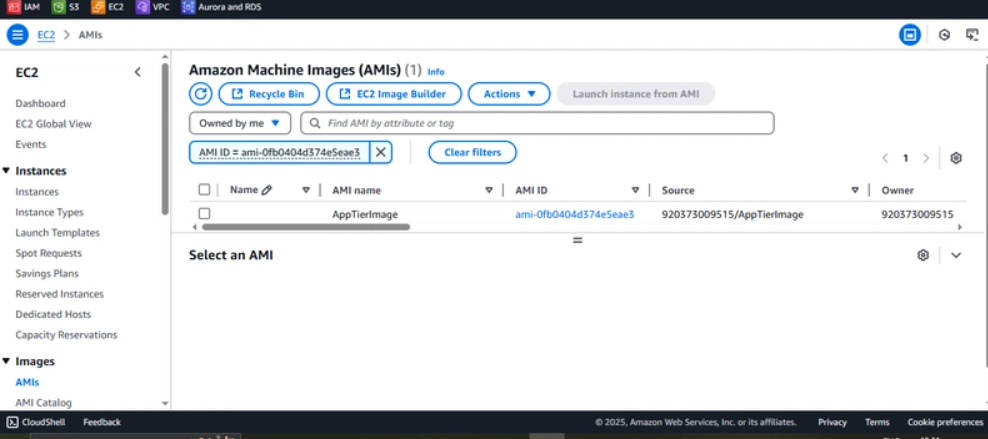Screen dimensions: 988x439
Task: Open Dashboard in sidebar
Action: coord(40,103)
